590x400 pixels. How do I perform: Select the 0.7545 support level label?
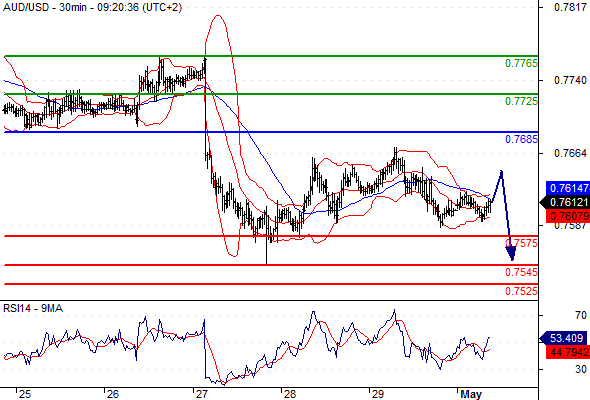[x=521, y=272]
